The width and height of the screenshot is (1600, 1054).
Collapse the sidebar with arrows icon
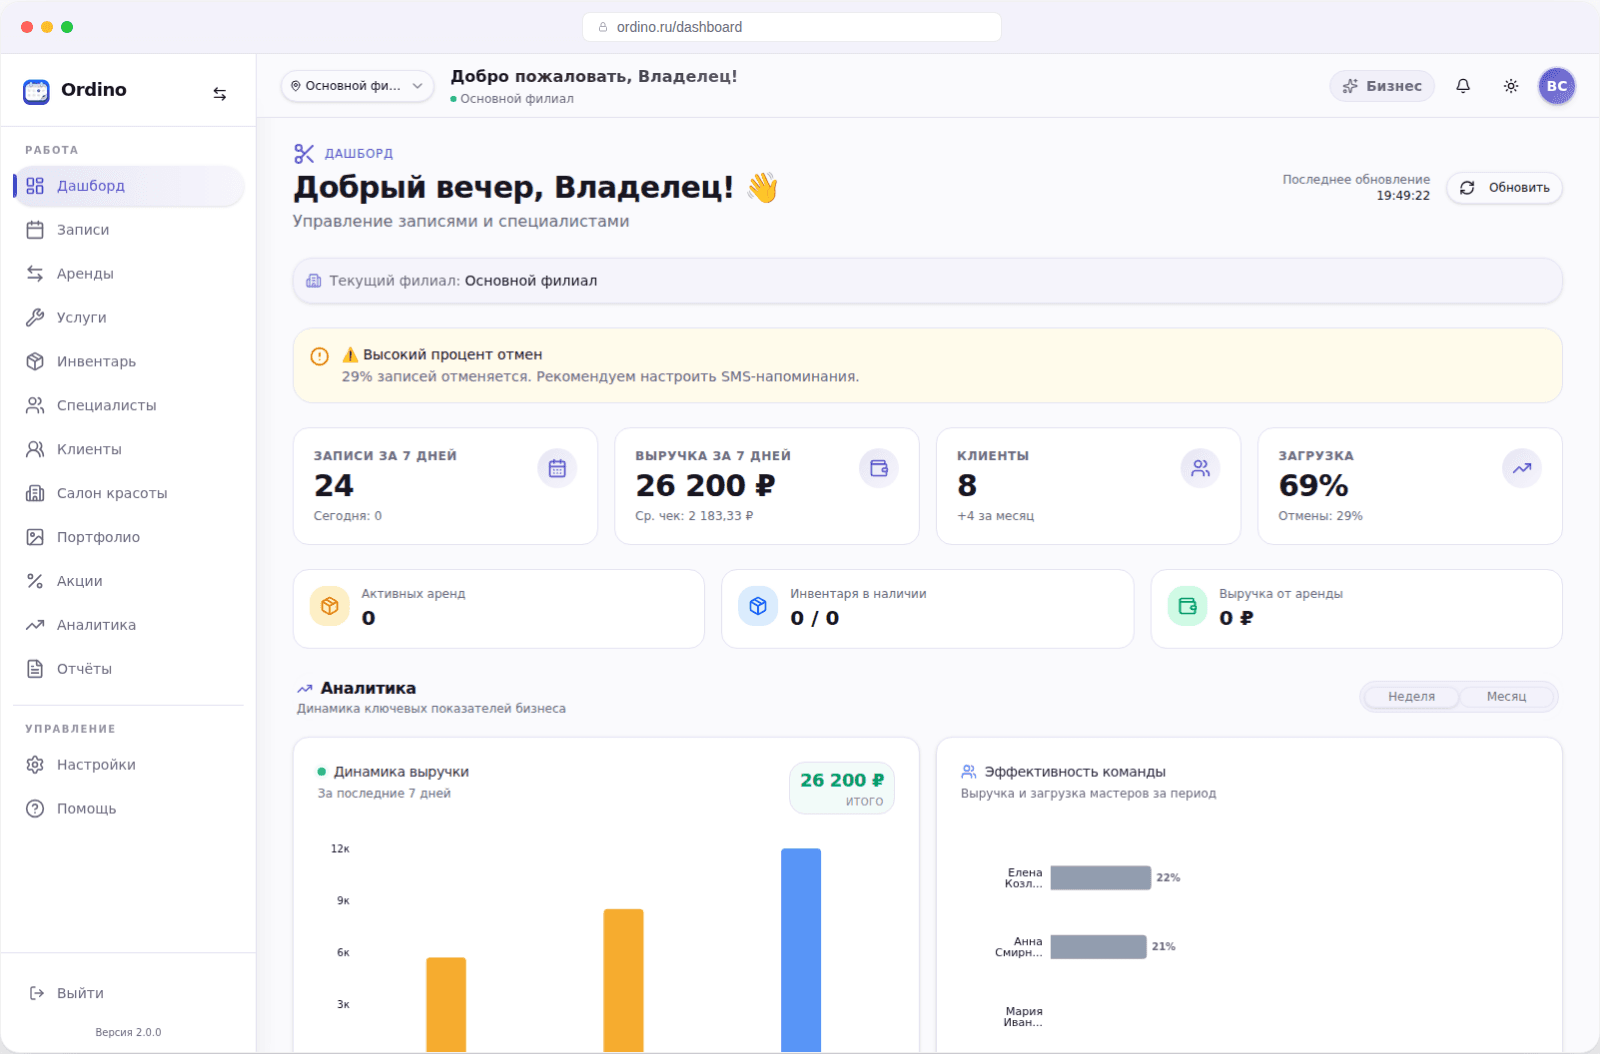click(220, 94)
